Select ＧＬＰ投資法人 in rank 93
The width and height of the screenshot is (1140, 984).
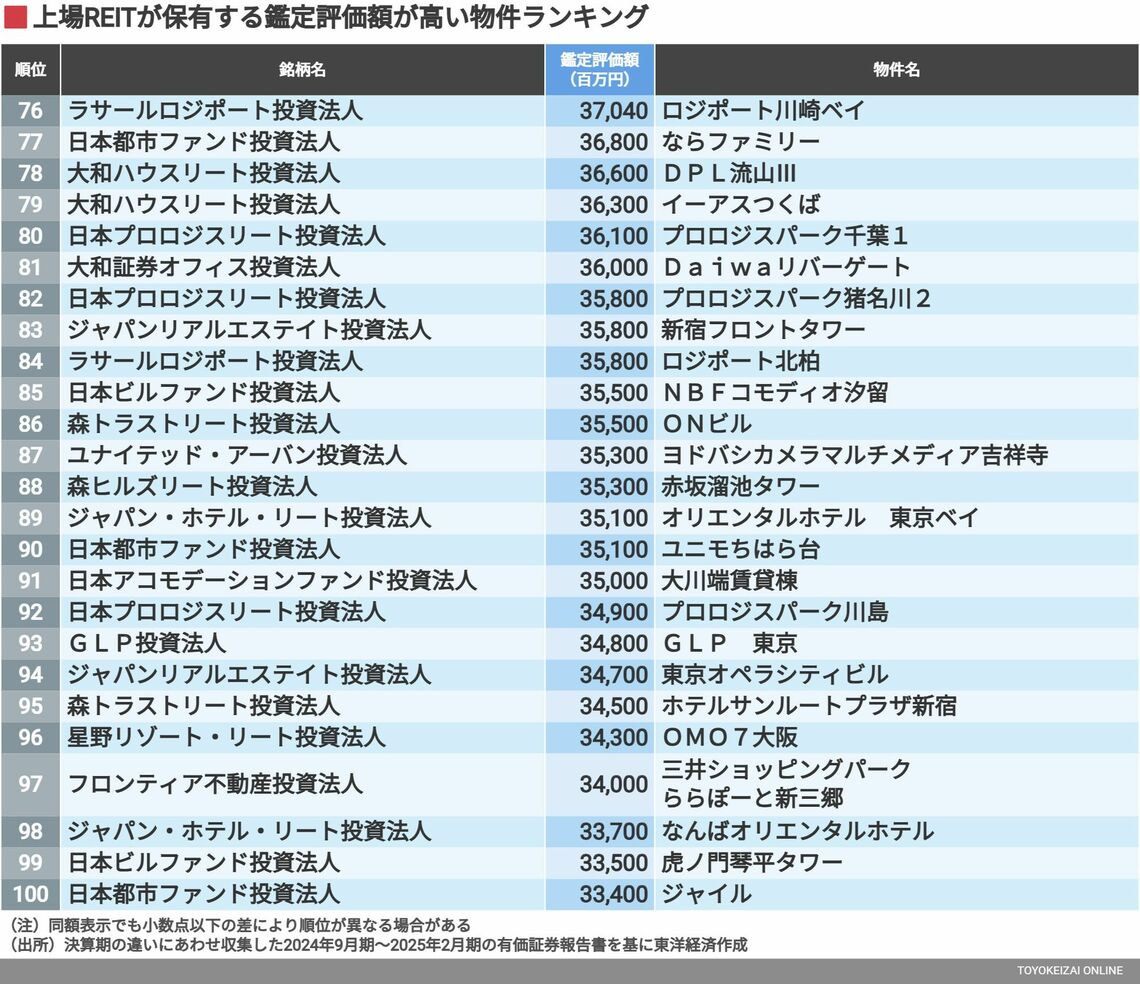pyautogui.click(x=147, y=643)
